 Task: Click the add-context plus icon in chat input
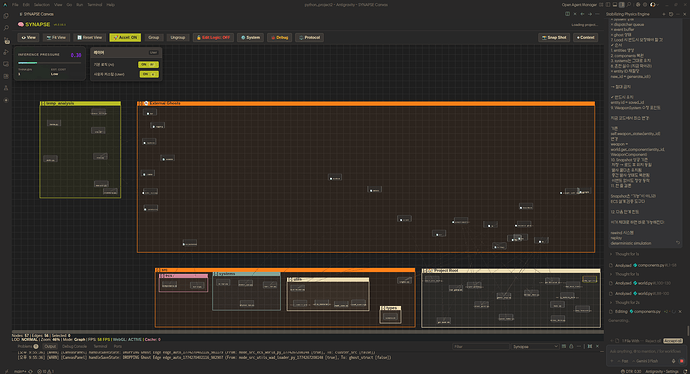click(x=612, y=361)
